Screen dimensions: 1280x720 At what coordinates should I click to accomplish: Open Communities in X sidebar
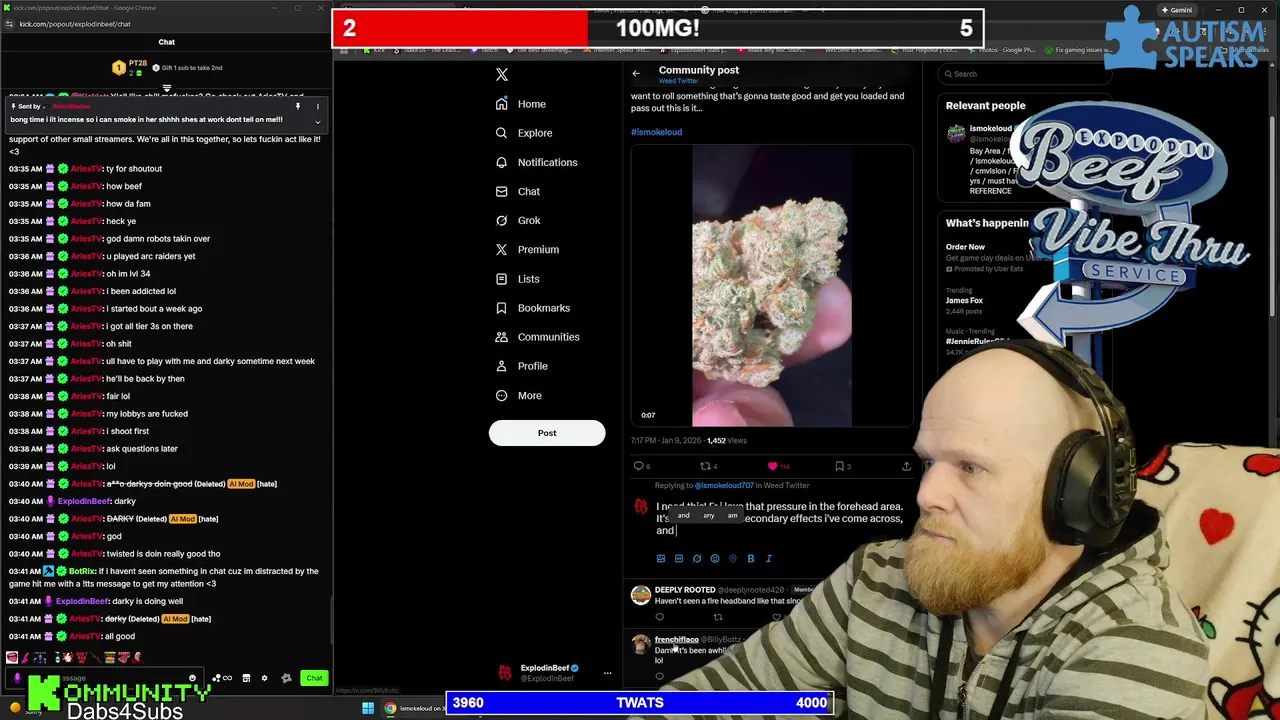[x=537, y=337]
